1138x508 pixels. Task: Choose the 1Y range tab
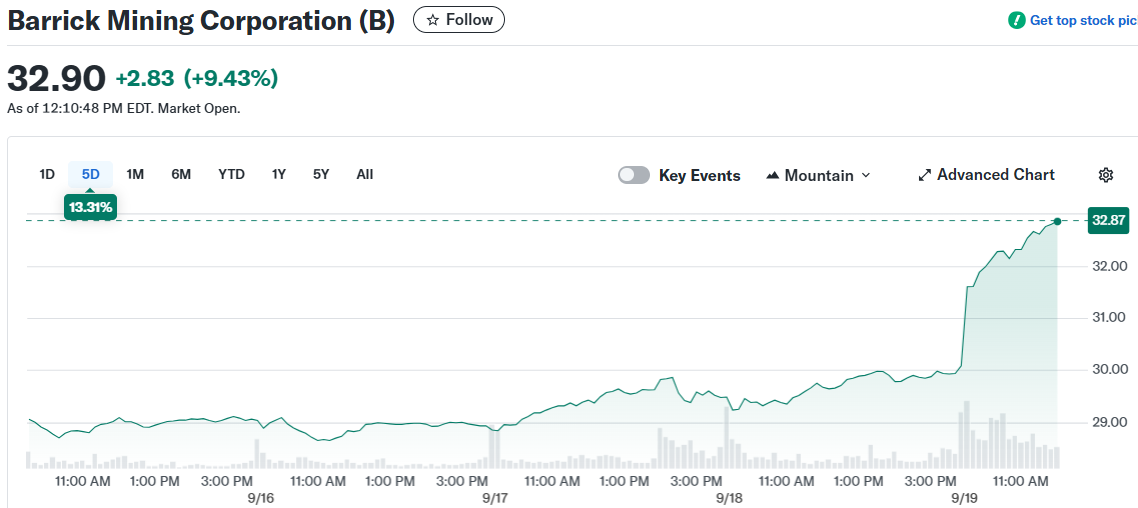279,174
